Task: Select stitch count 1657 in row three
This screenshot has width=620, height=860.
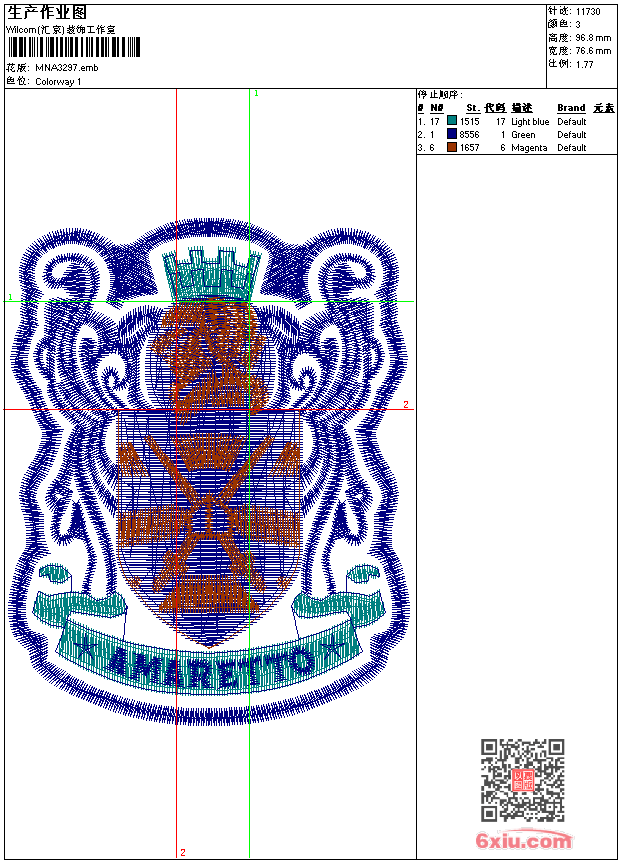Action: point(470,148)
